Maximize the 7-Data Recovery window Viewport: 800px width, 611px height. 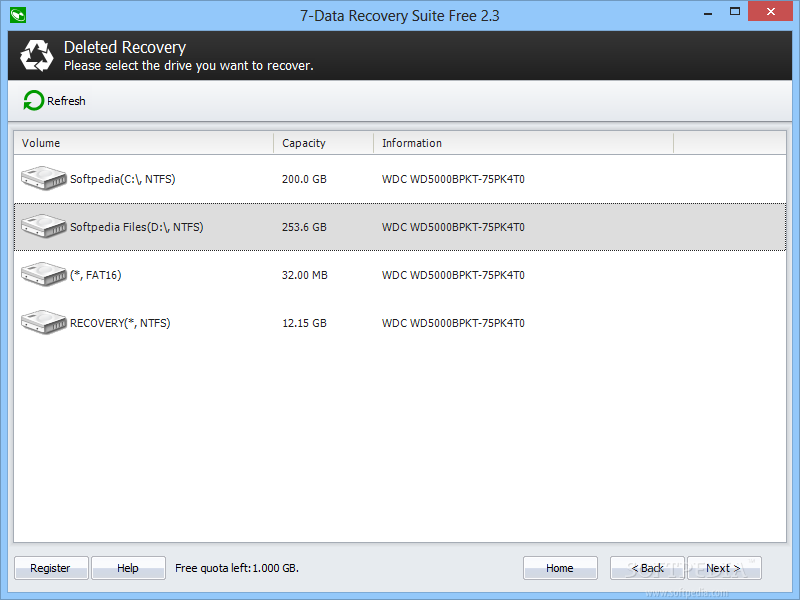735,11
